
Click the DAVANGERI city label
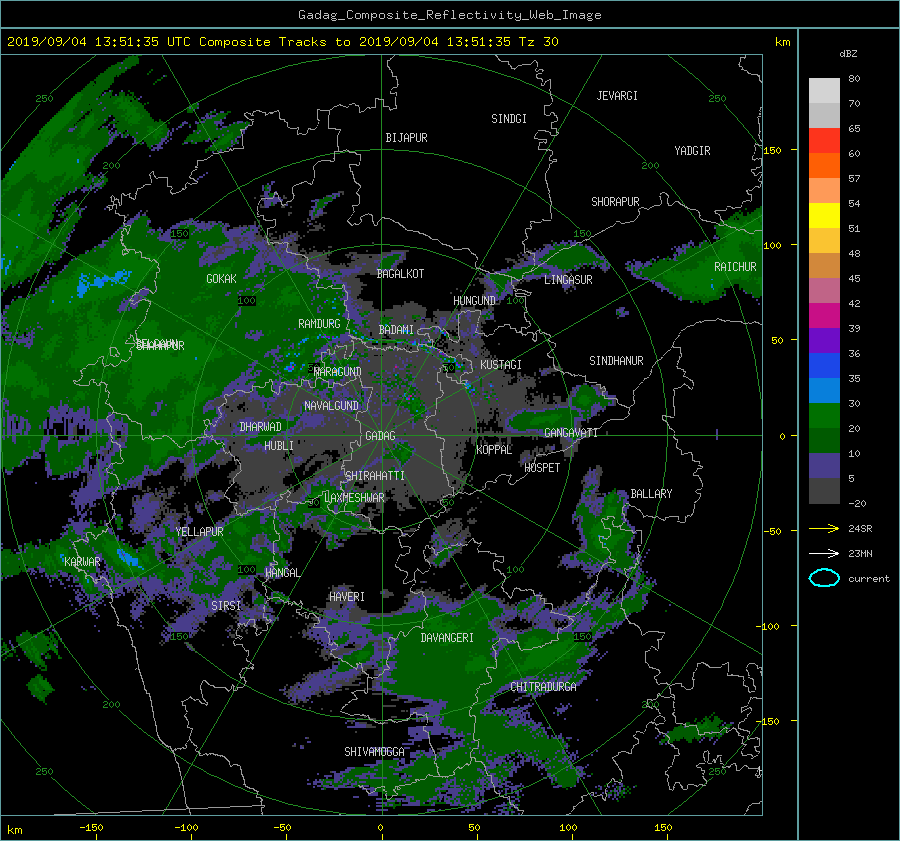pyautogui.click(x=447, y=638)
